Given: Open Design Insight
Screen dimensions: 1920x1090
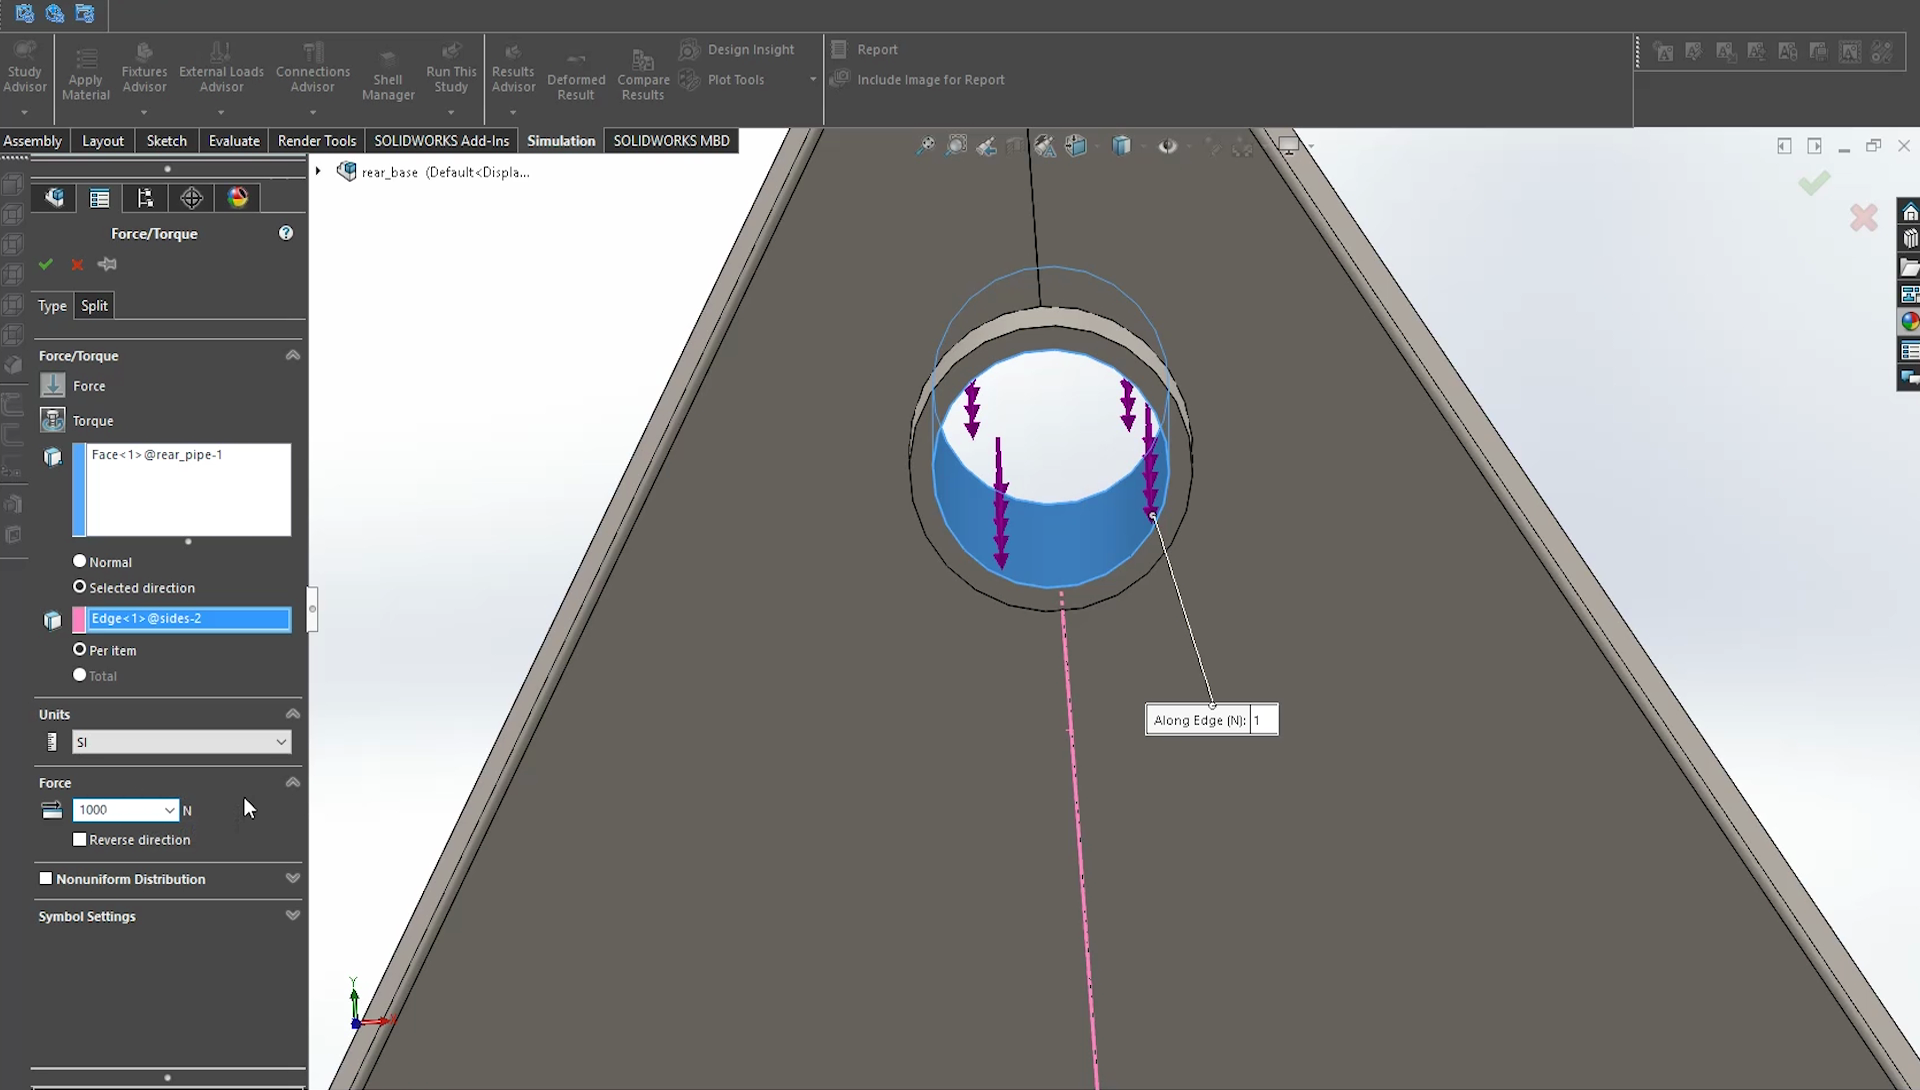Looking at the screenshot, I should [737, 49].
